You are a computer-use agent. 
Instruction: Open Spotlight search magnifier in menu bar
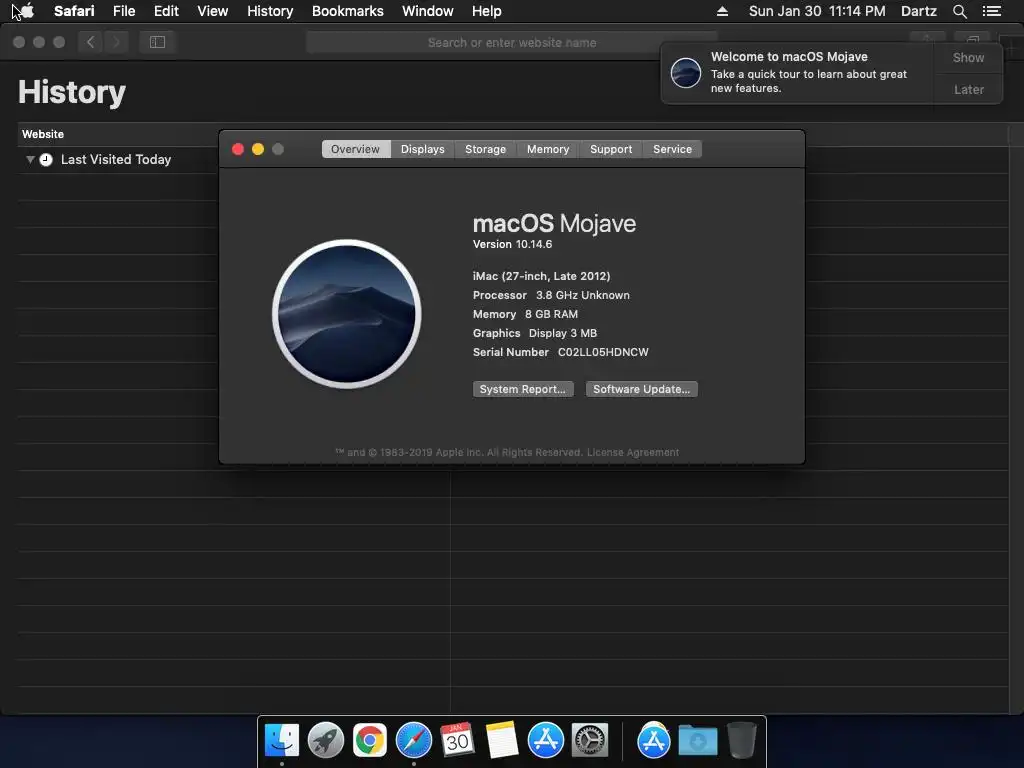pyautogui.click(x=959, y=11)
